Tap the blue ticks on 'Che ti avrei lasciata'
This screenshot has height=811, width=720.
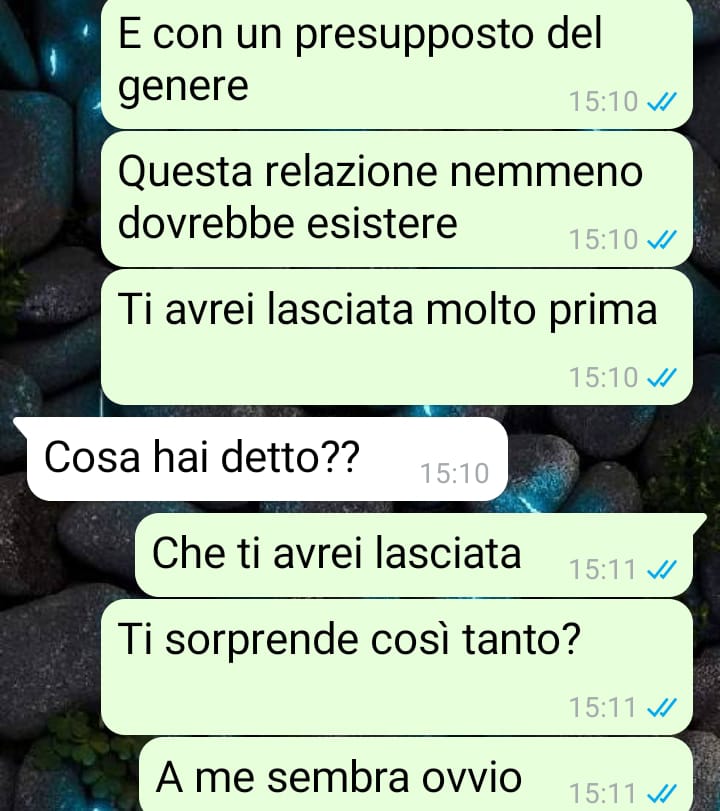tap(662, 569)
